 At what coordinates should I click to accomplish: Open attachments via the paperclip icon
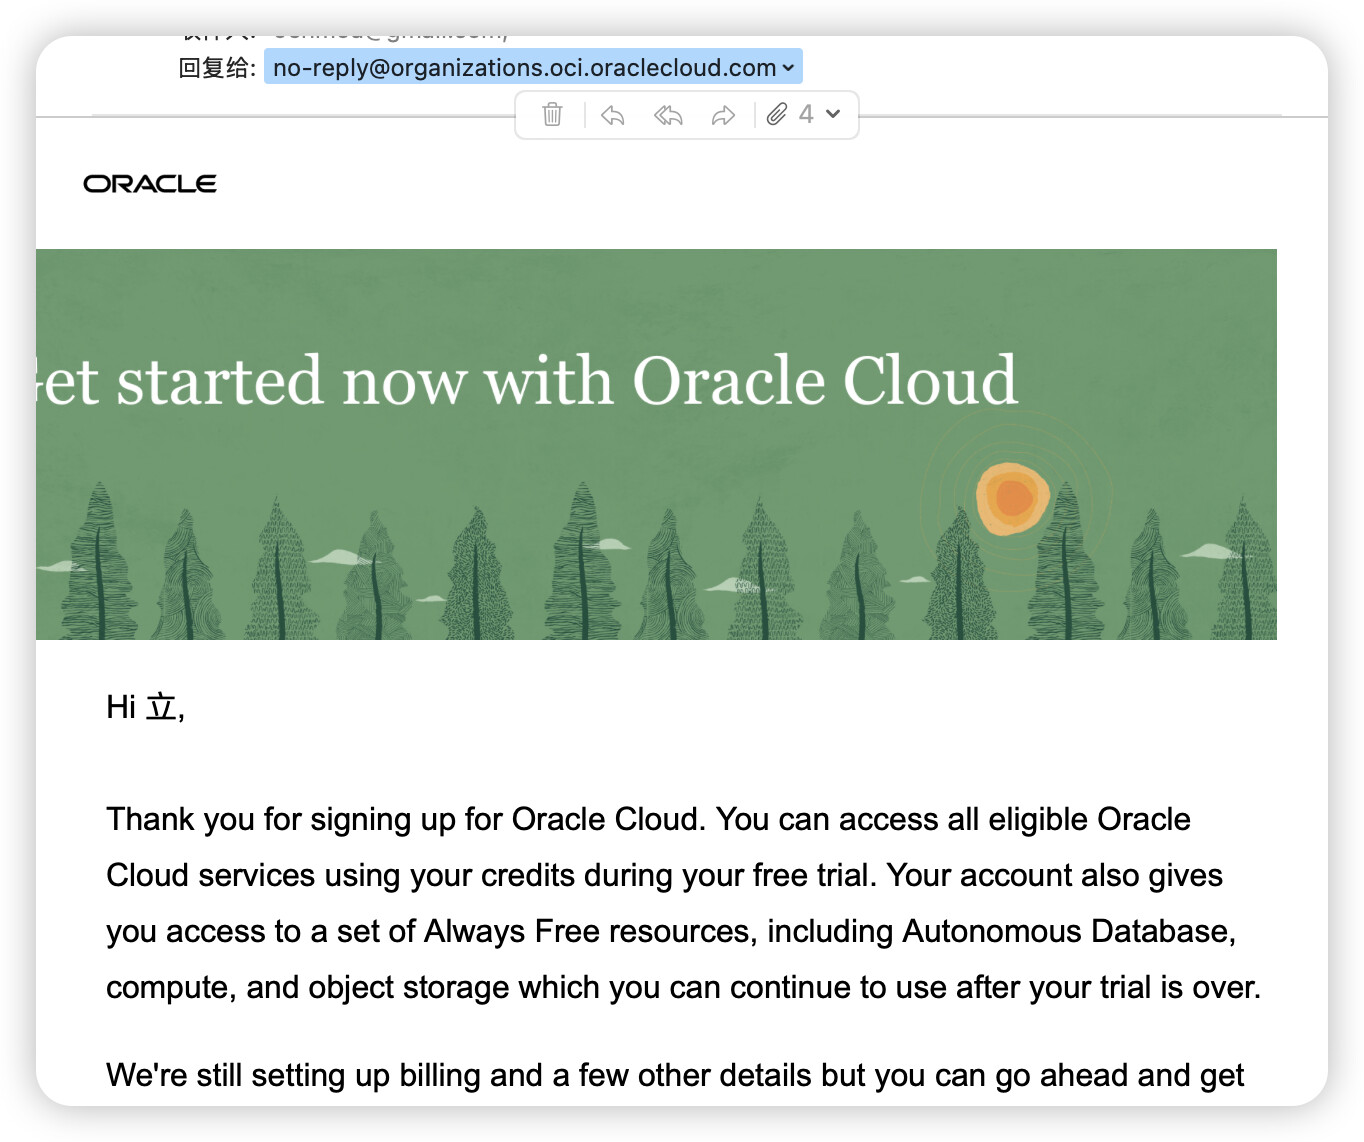(777, 115)
